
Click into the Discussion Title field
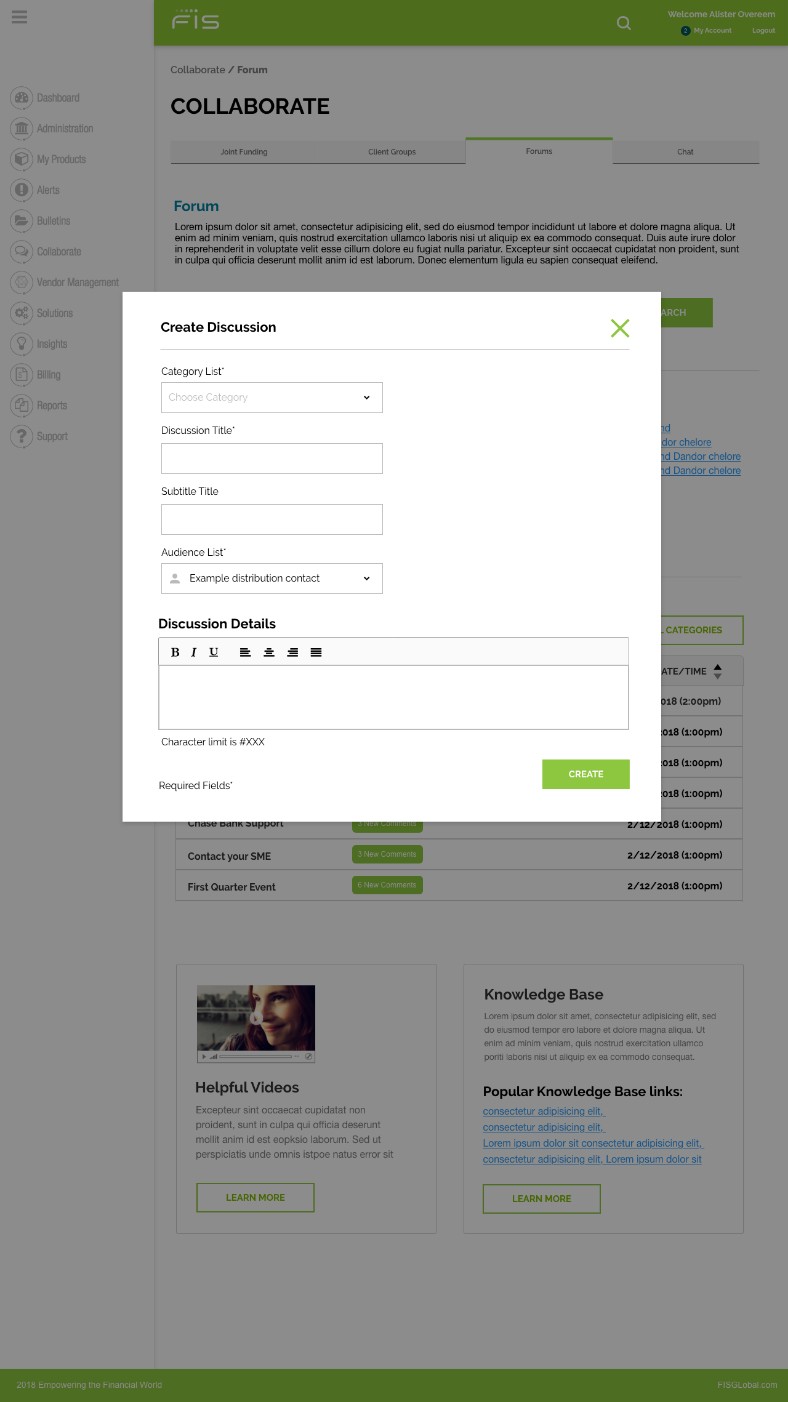click(x=272, y=458)
